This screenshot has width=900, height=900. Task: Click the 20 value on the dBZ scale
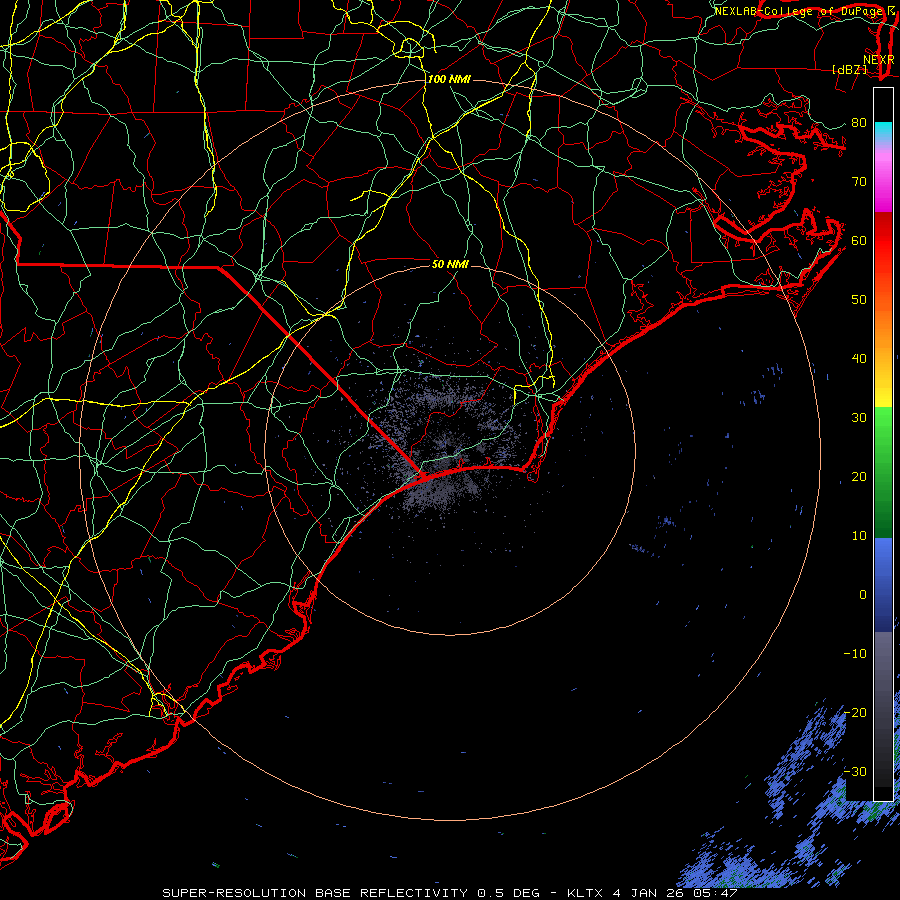(859, 476)
